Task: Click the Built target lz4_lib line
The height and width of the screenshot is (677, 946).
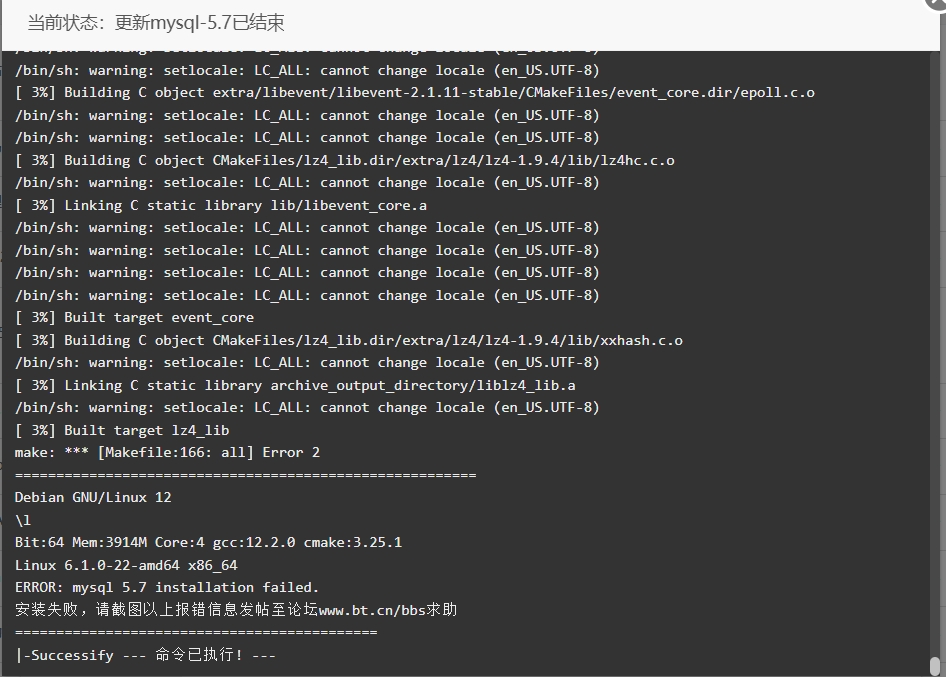Action: pos(122,431)
